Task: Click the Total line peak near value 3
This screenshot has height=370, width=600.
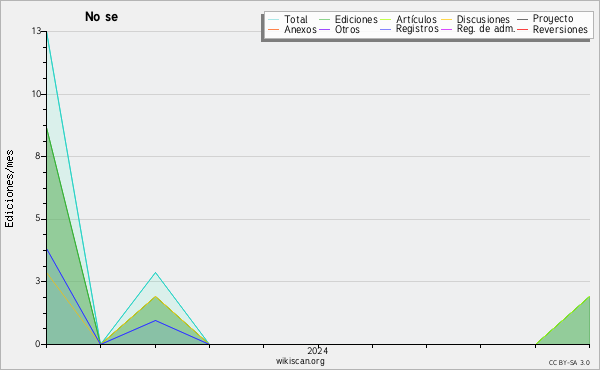Action: 155,273
